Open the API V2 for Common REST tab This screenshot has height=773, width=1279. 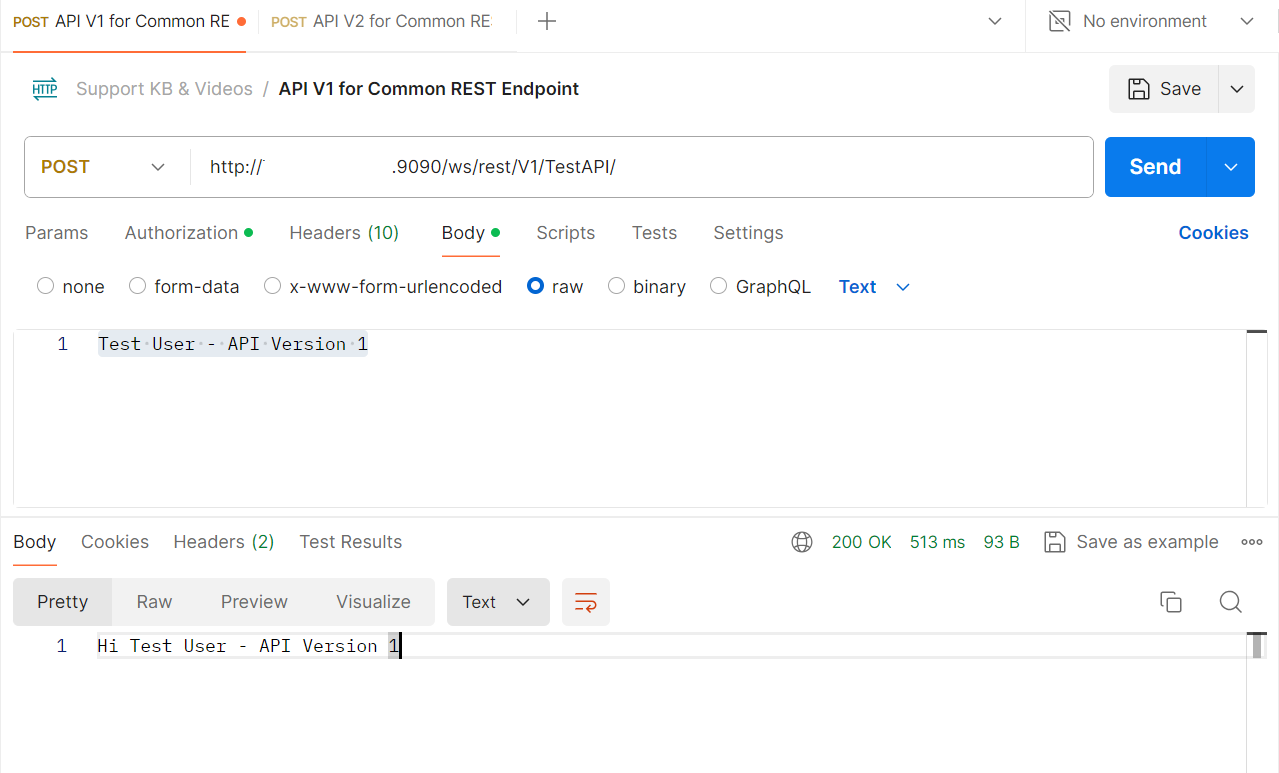[x=380, y=20]
